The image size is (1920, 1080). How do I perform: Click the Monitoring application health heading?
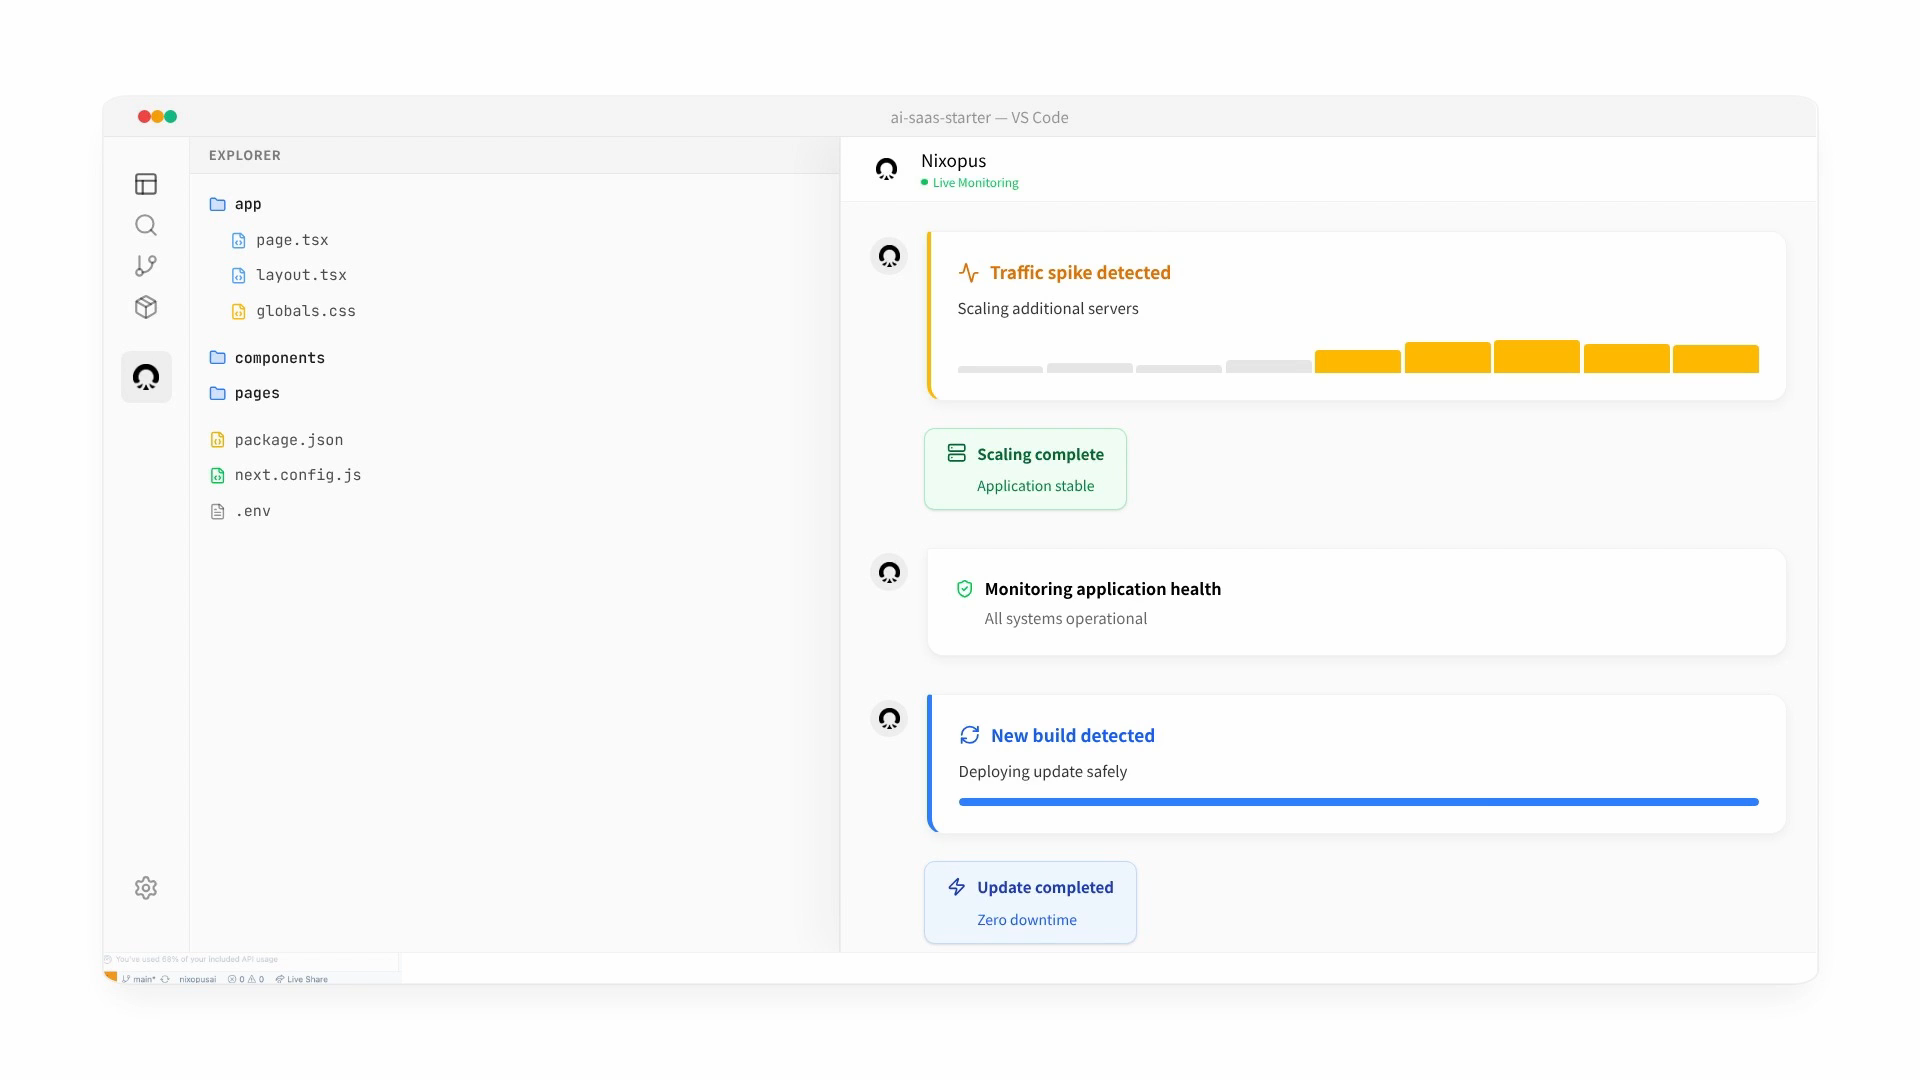(1103, 589)
